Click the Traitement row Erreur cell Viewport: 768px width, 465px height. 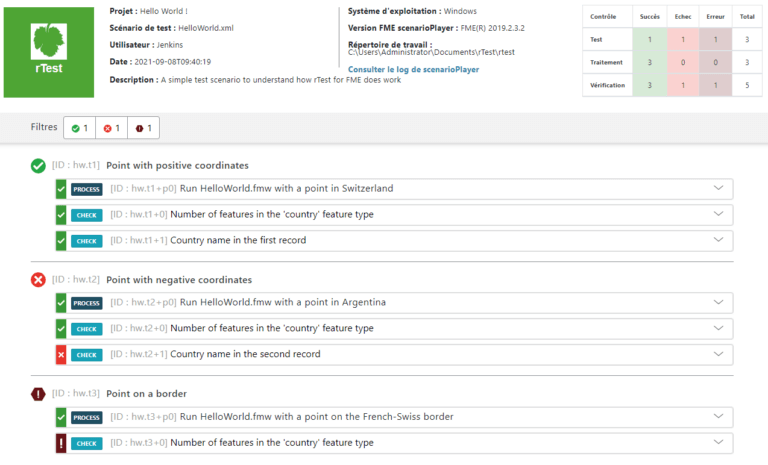(716, 62)
